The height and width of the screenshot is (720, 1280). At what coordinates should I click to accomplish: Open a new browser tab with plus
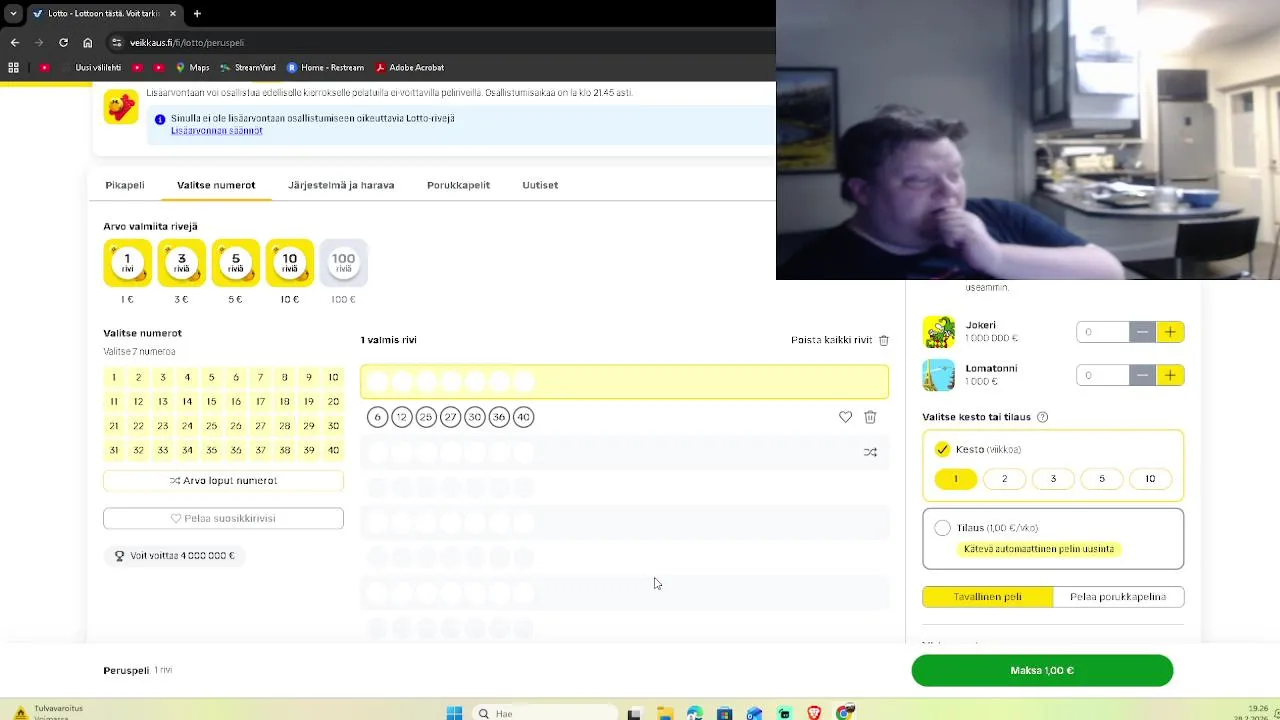click(197, 14)
